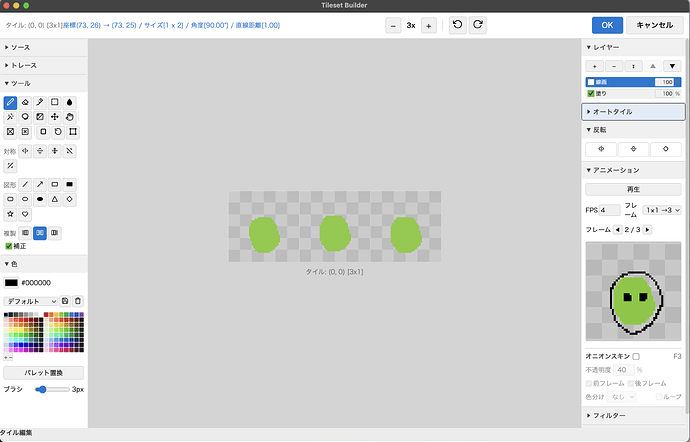This screenshot has height=442, width=690.
Task: Redo the last undone action
Action: click(x=477, y=25)
